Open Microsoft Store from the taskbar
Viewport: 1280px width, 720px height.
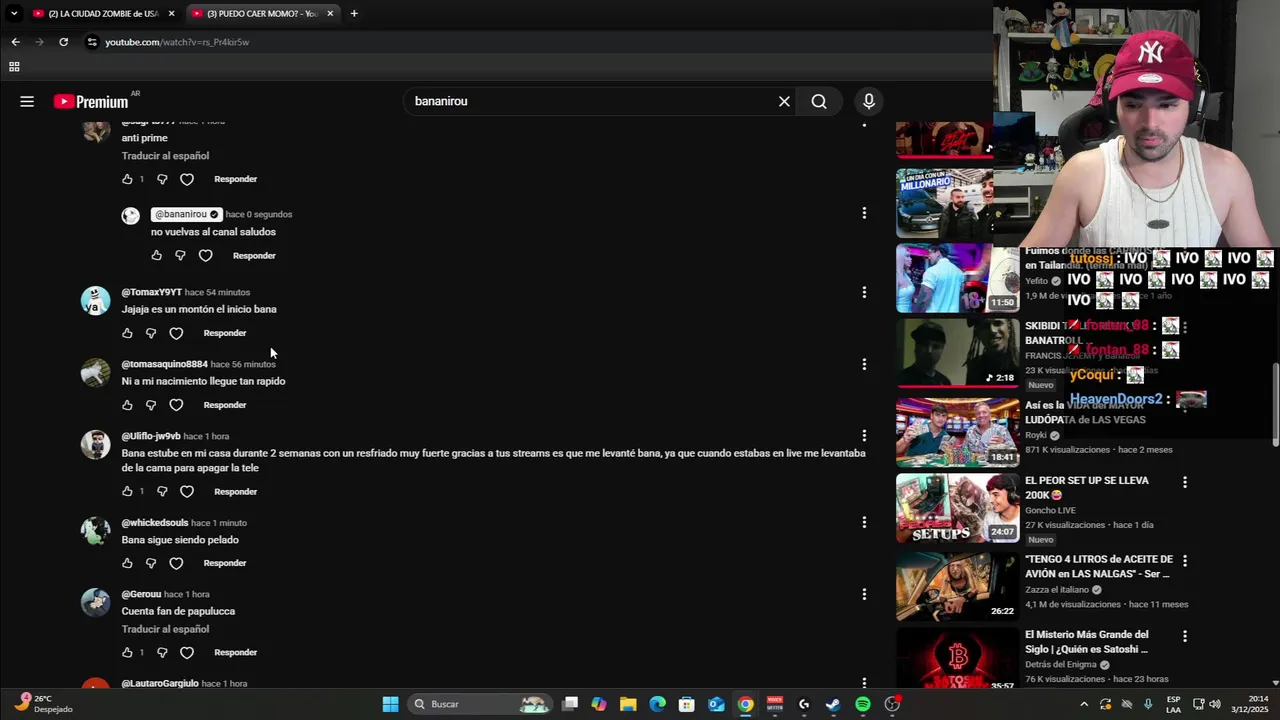(687, 704)
